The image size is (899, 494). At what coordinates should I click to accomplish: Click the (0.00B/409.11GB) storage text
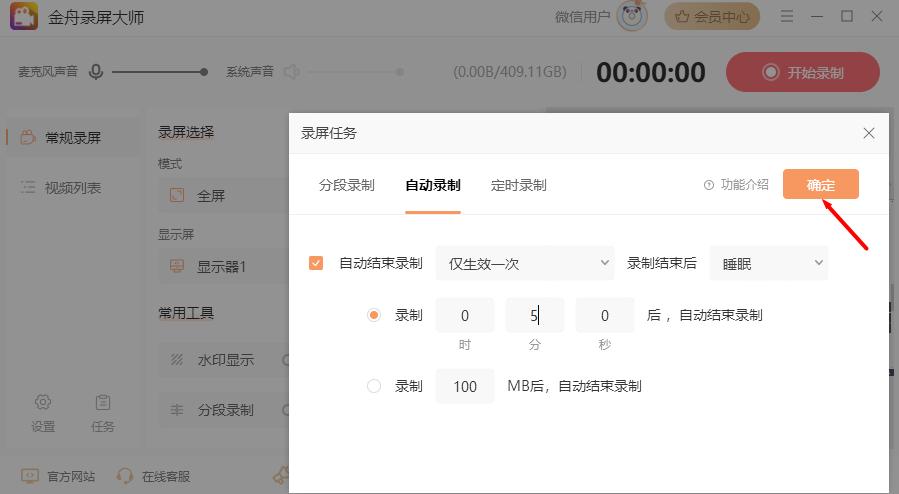coord(510,72)
